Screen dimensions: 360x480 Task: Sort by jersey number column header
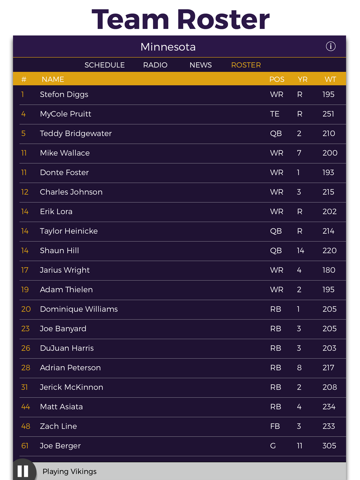tap(24, 79)
